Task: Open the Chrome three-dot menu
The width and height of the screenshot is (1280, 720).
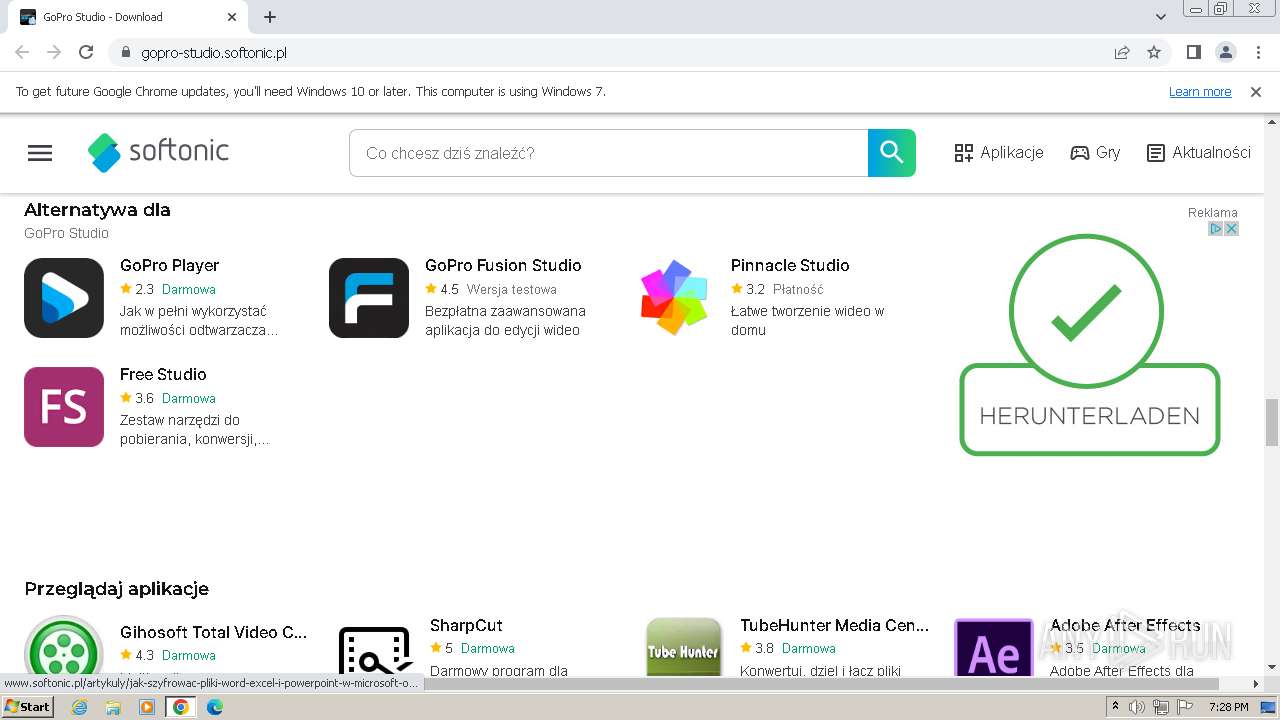Action: pos(1256,52)
